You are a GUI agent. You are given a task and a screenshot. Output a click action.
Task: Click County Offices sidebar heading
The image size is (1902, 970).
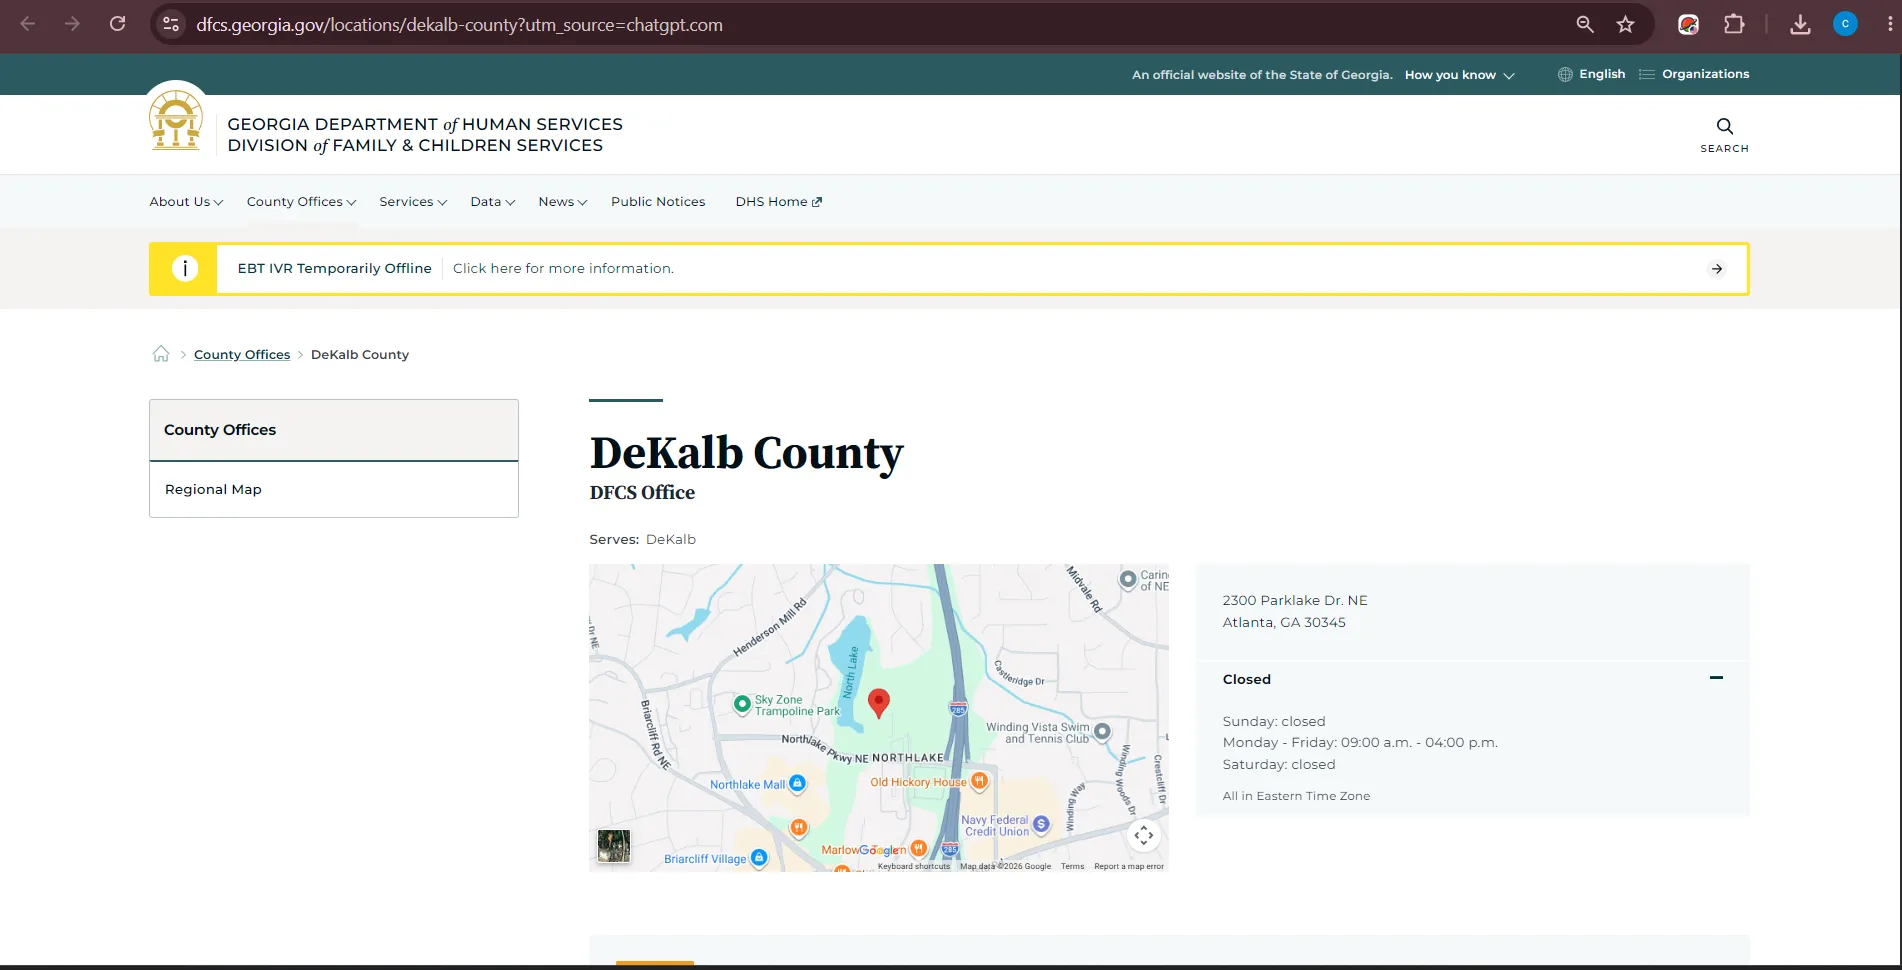220,430
